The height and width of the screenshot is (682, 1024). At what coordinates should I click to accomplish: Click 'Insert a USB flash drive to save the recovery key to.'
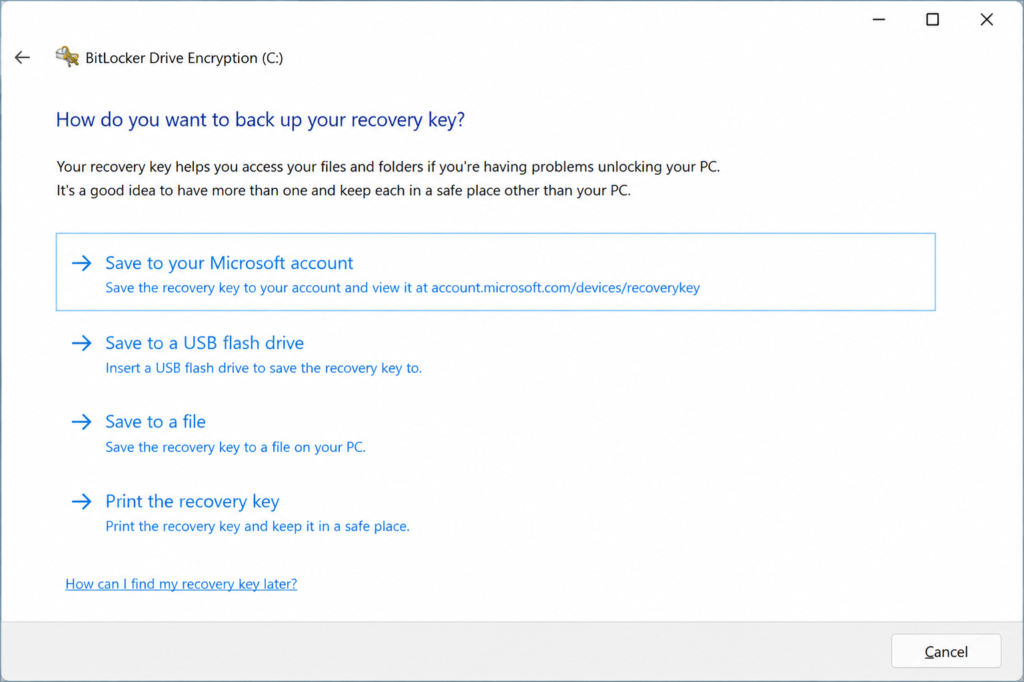point(263,368)
